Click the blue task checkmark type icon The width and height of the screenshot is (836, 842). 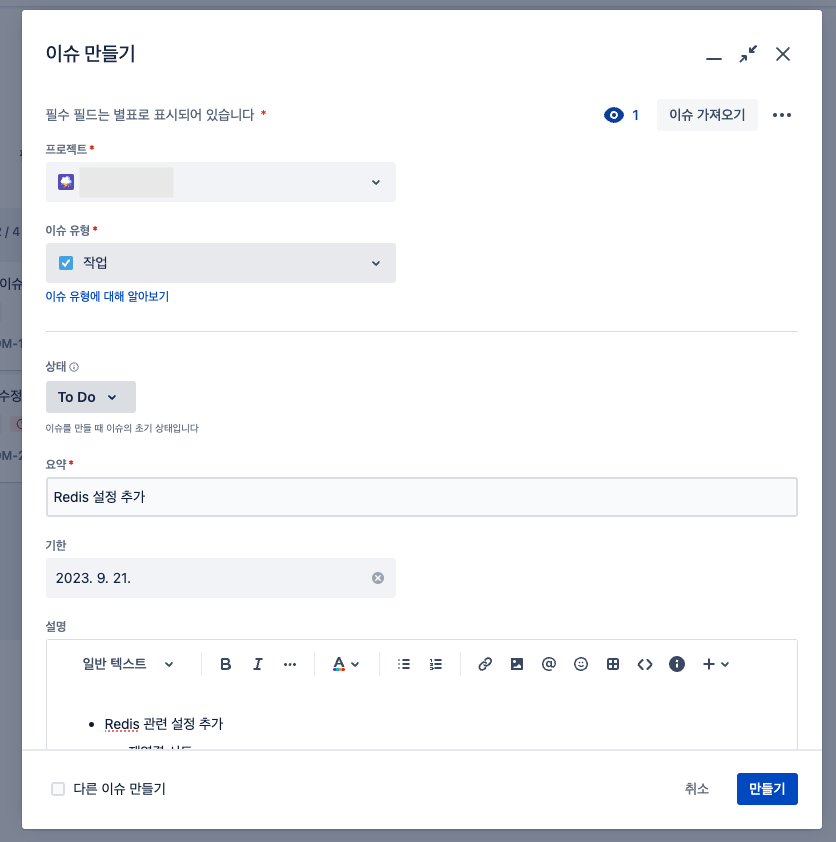click(x=66, y=263)
